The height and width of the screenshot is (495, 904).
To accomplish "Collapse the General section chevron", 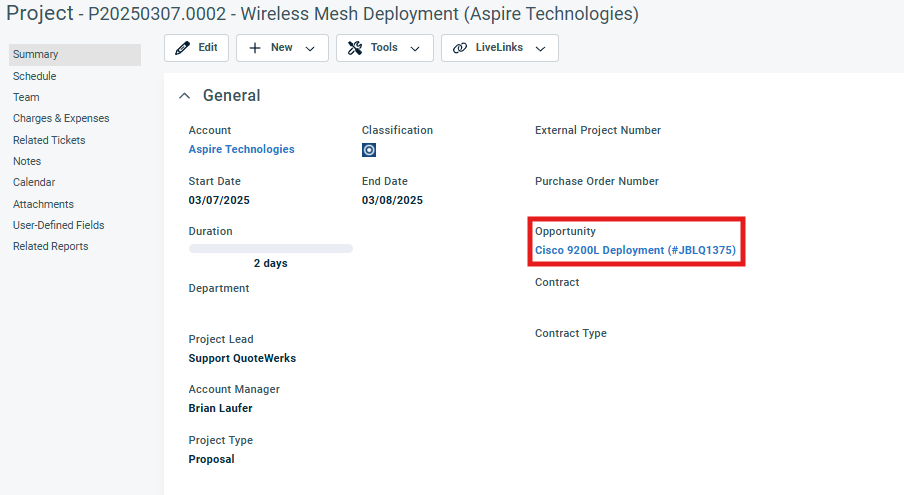I will coord(184,96).
